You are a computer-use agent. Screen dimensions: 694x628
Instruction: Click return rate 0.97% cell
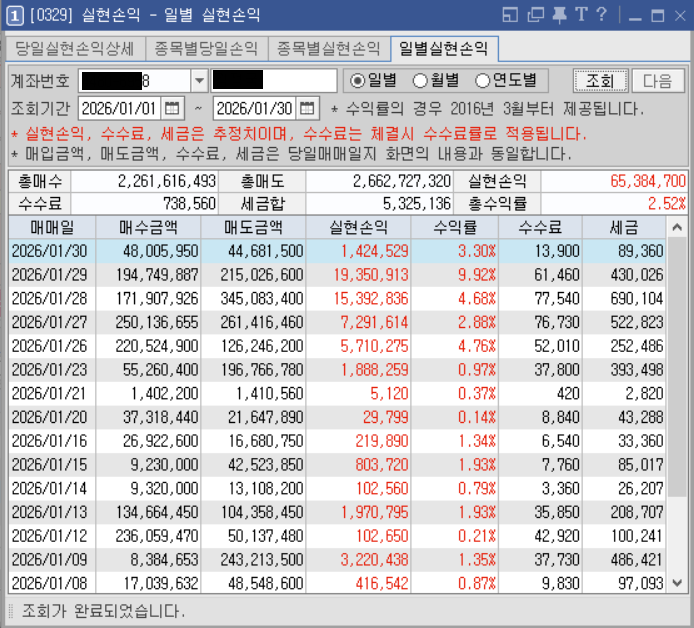tap(477, 370)
